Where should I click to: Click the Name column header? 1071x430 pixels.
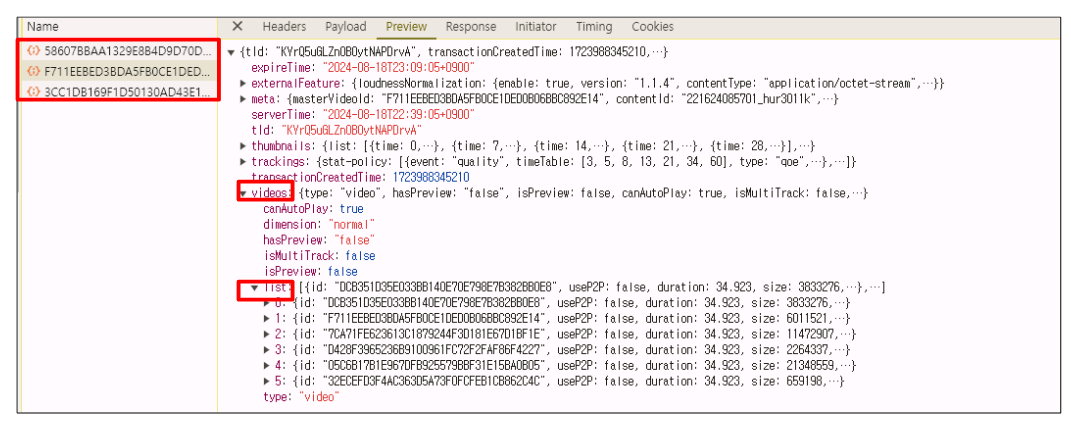coord(43,27)
